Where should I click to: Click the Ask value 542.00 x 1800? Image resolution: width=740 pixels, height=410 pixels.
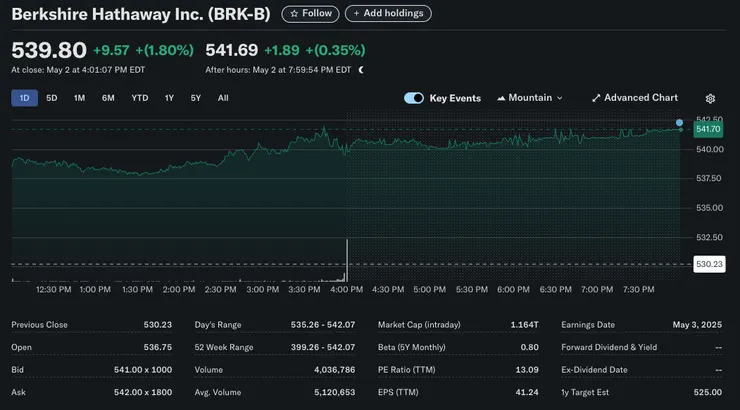[143, 393]
